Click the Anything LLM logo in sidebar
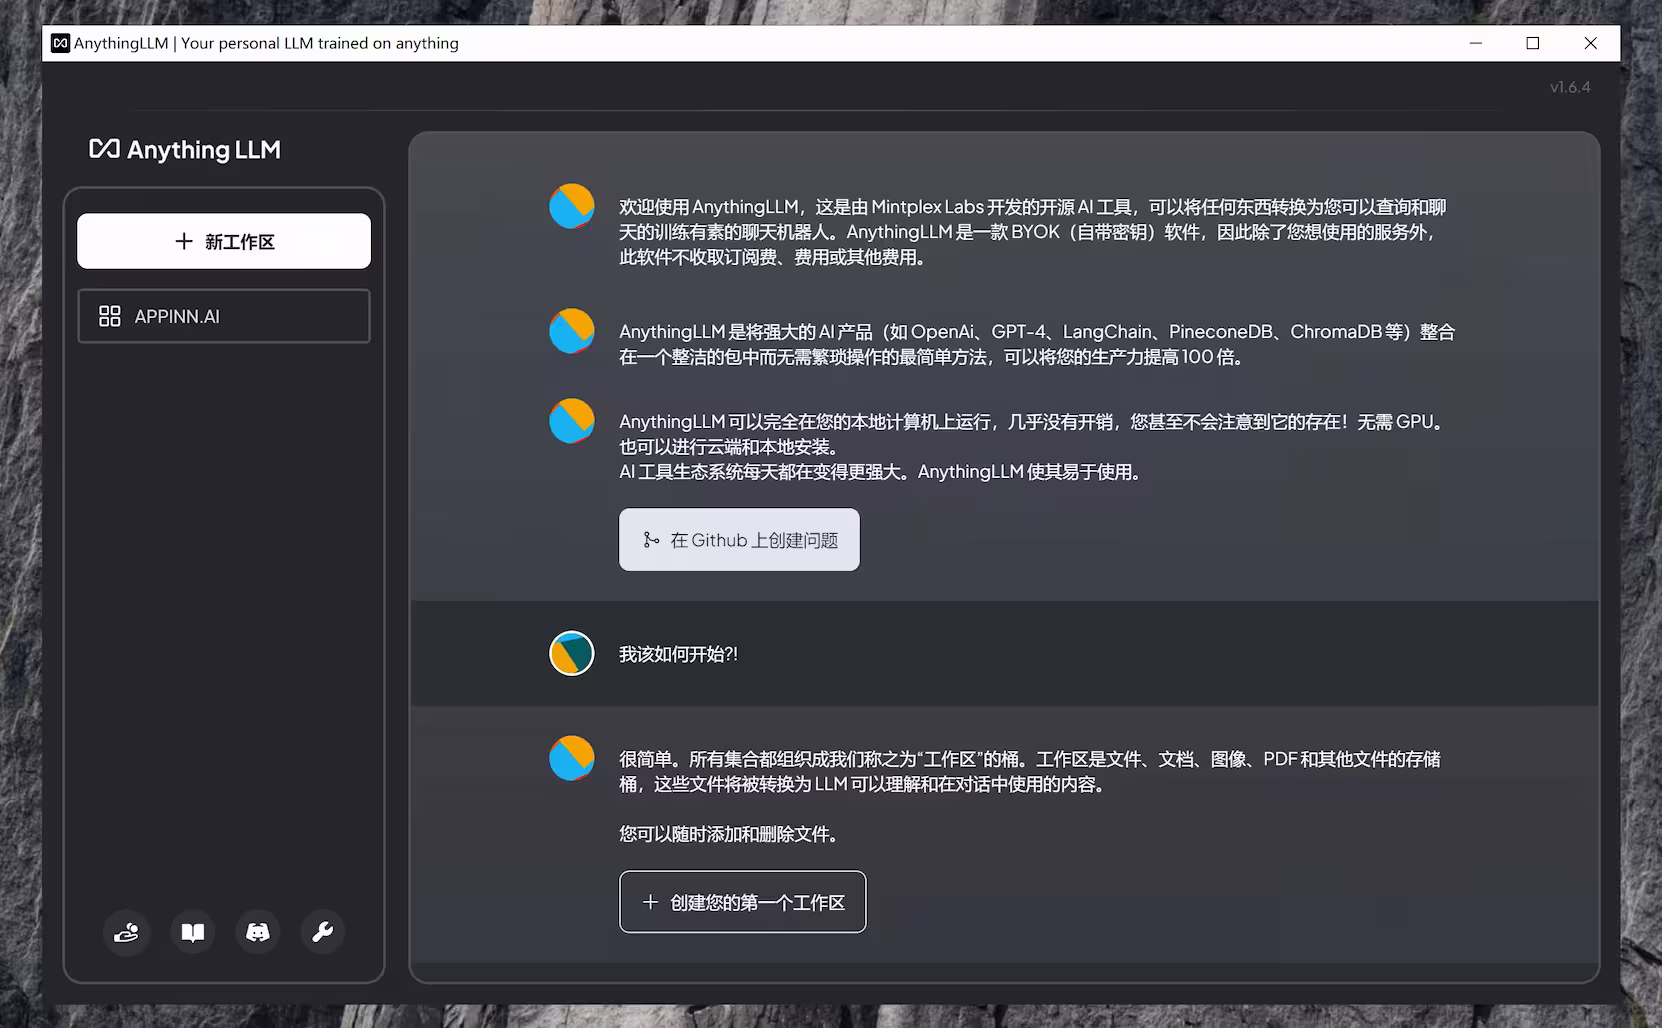This screenshot has height=1028, width=1662. click(x=185, y=150)
